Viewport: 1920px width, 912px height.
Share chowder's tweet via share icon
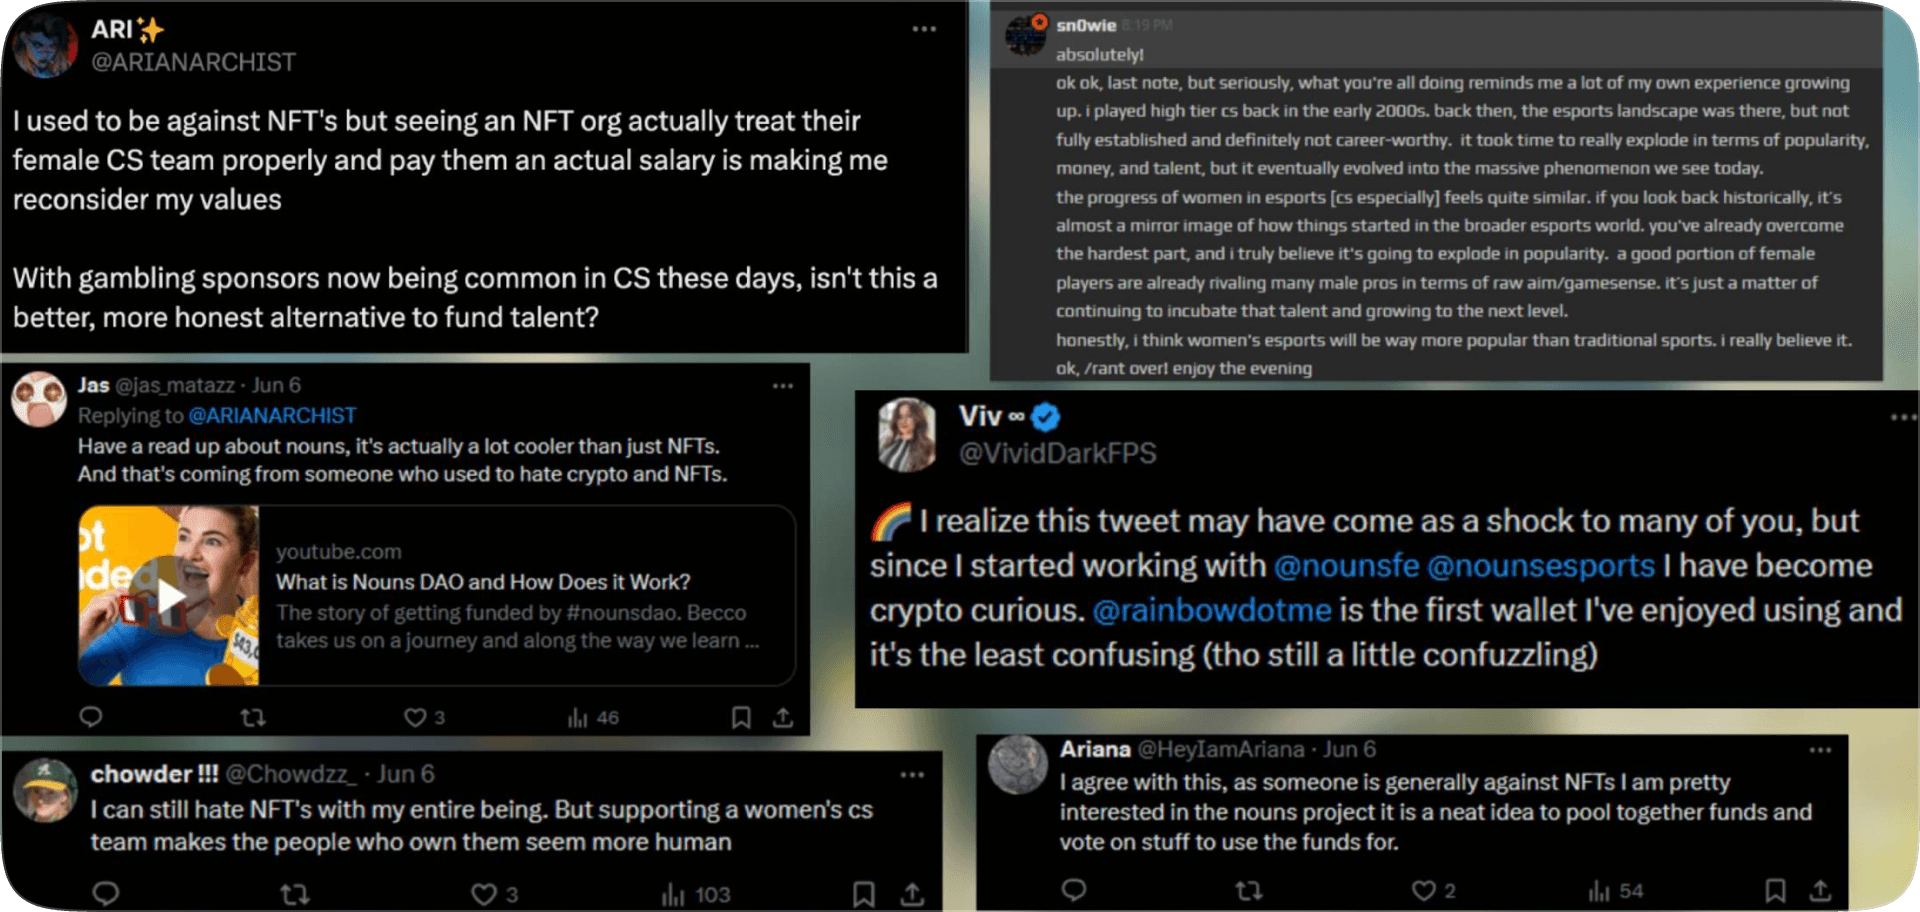click(x=912, y=894)
